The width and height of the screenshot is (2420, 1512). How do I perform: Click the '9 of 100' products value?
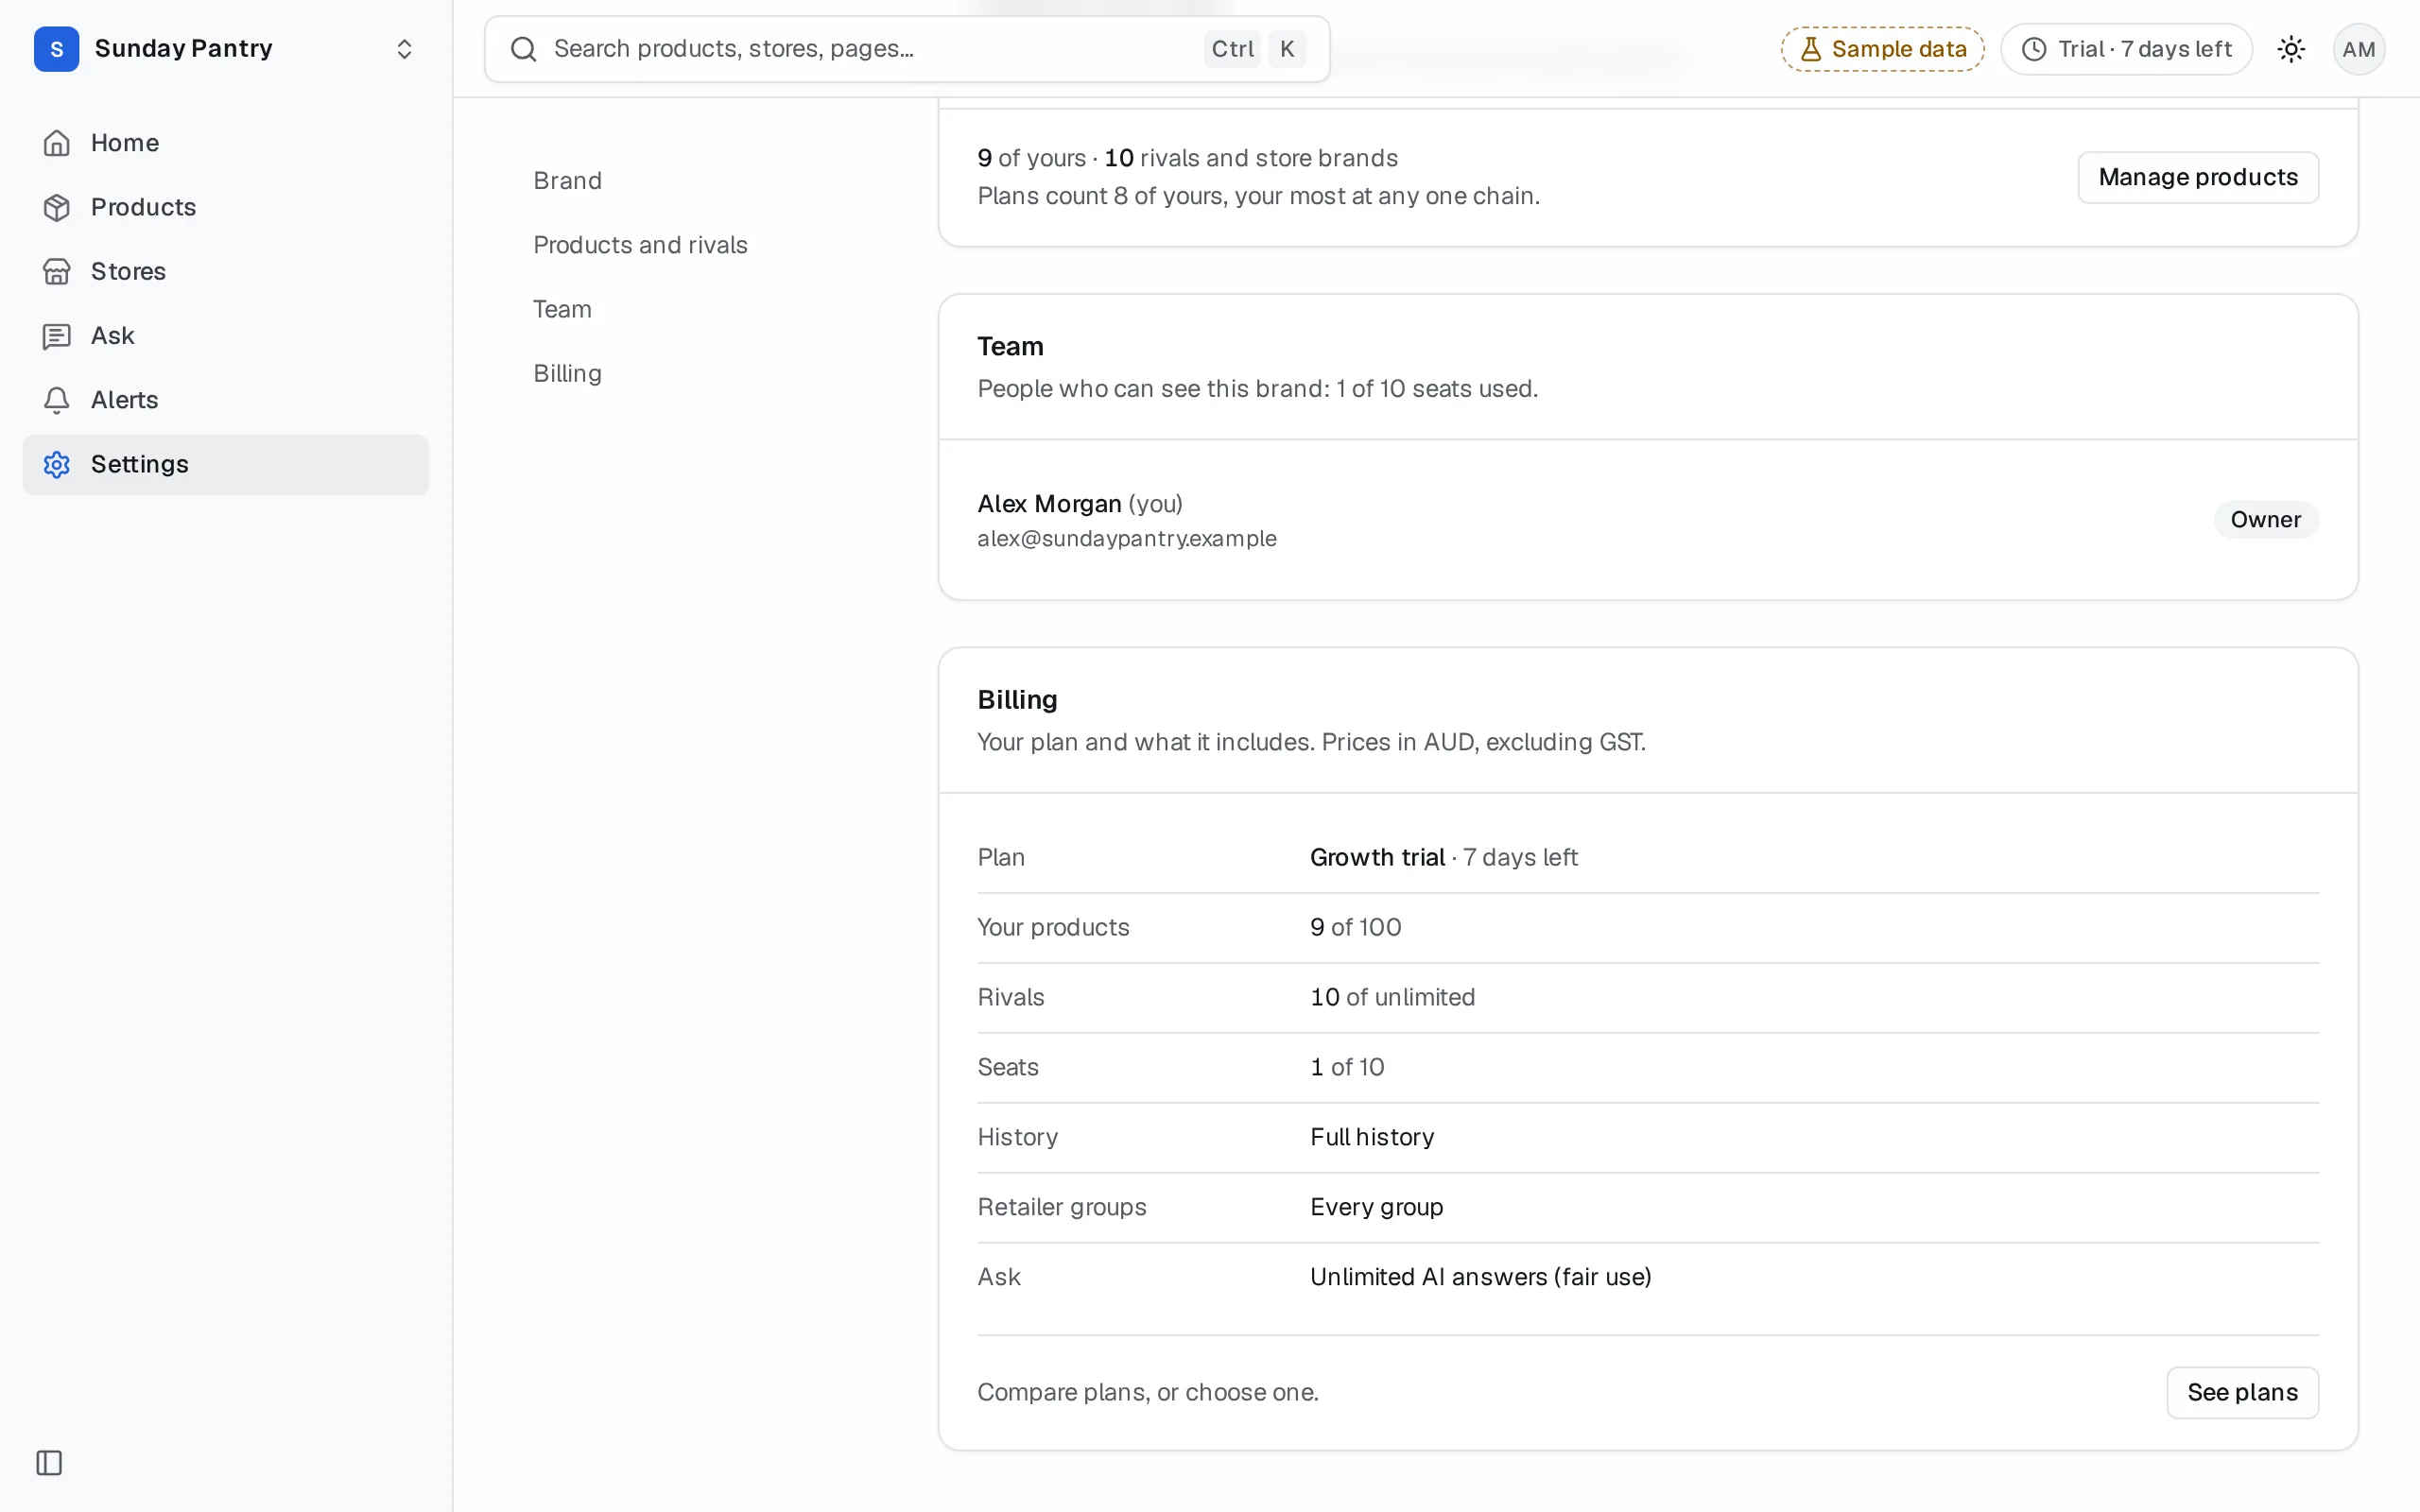click(1356, 928)
